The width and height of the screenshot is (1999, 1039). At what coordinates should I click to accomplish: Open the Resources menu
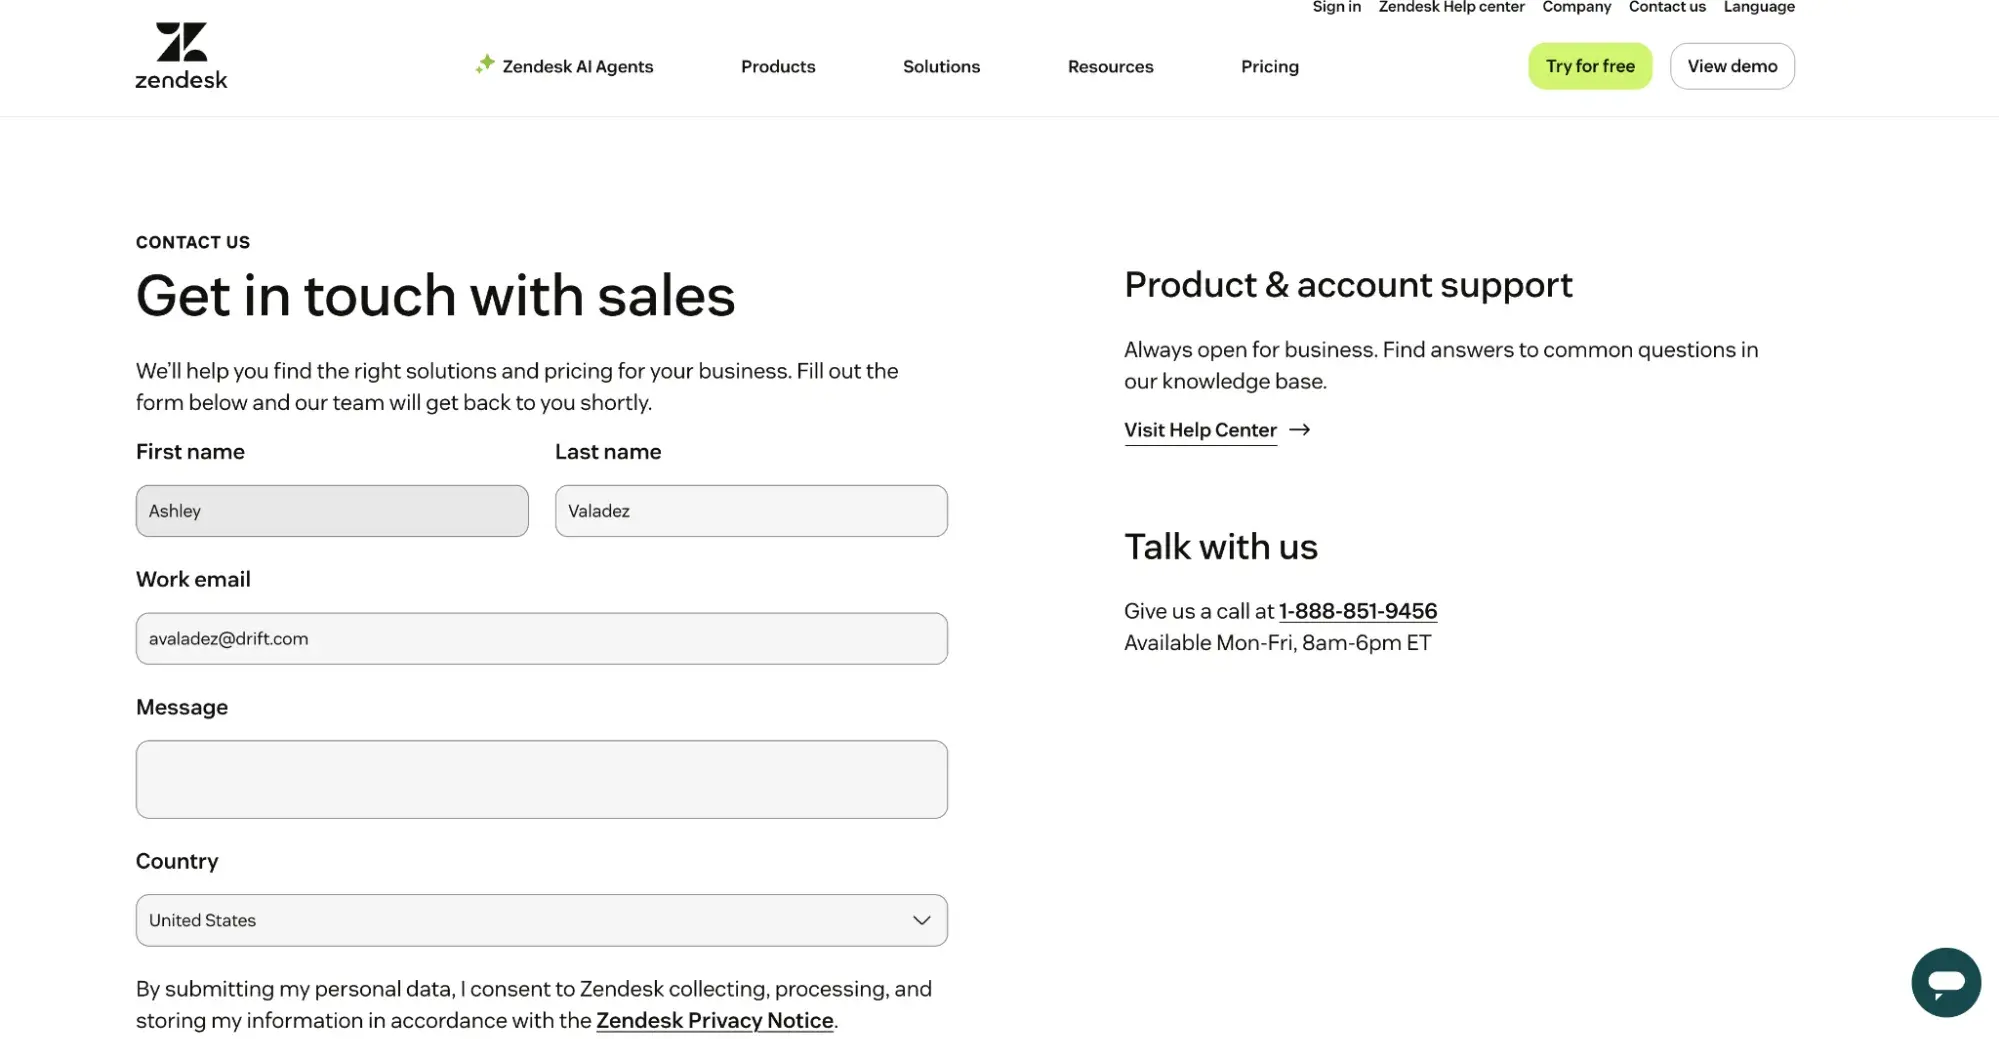pyautogui.click(x=1110, y=66)
